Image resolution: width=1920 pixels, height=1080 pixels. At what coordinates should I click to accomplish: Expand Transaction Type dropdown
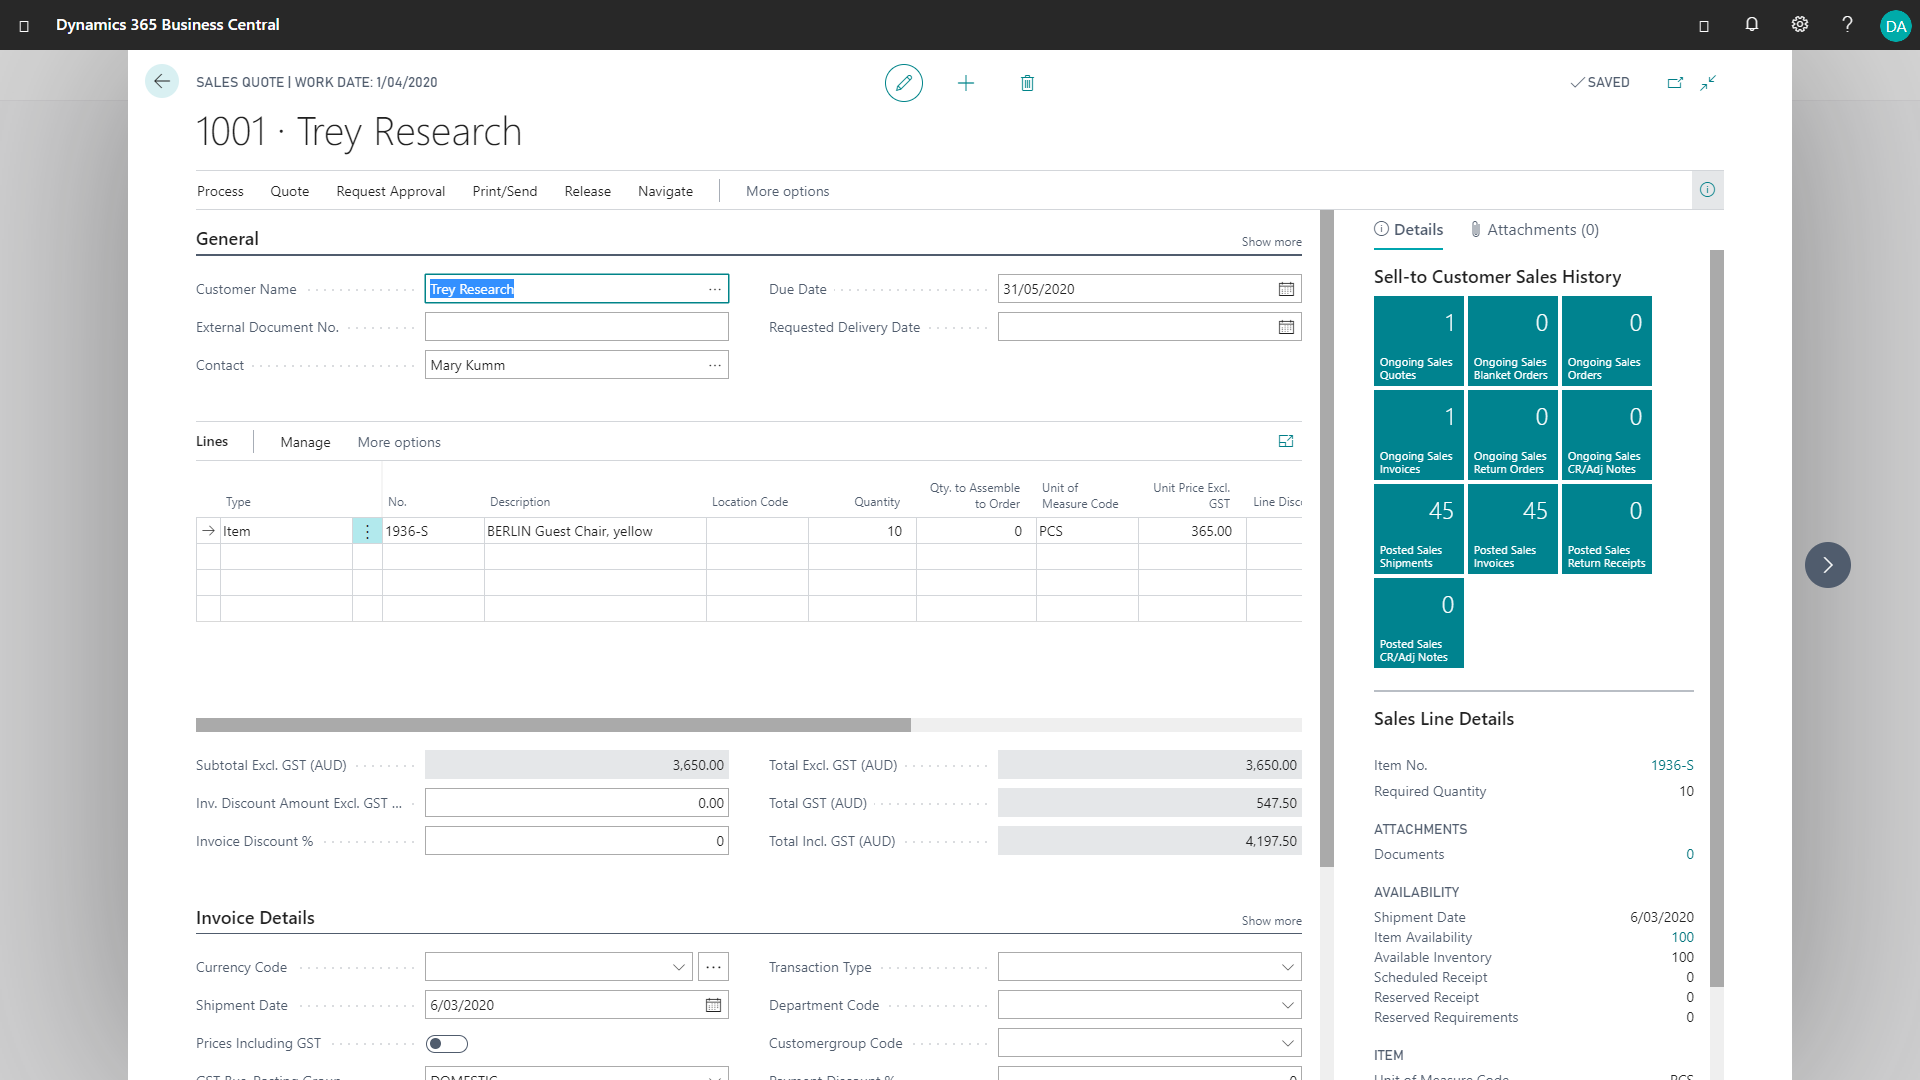(1287, 967)
